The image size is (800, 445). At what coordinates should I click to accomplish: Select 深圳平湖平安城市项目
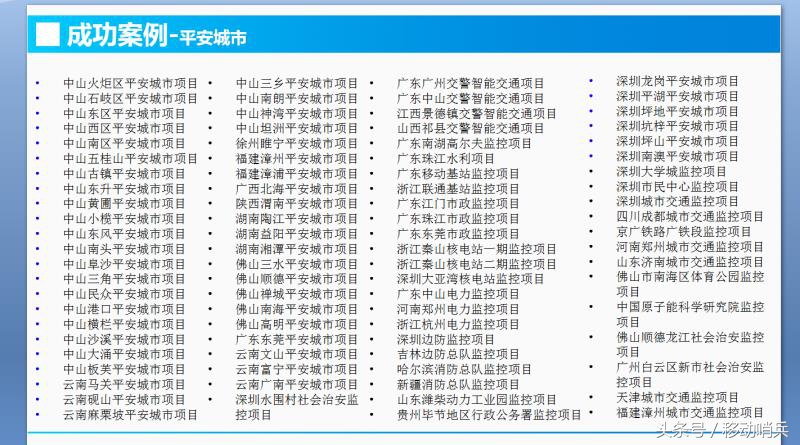678,96
